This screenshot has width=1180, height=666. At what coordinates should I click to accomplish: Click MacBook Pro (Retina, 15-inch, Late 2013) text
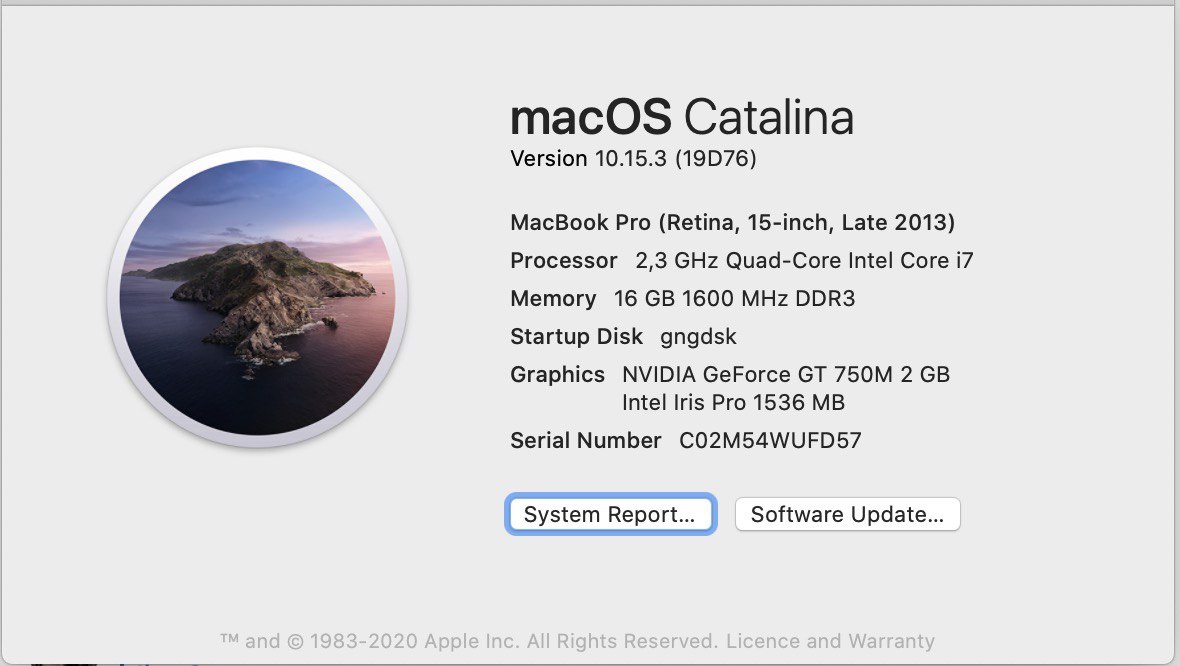pos(732,223)
